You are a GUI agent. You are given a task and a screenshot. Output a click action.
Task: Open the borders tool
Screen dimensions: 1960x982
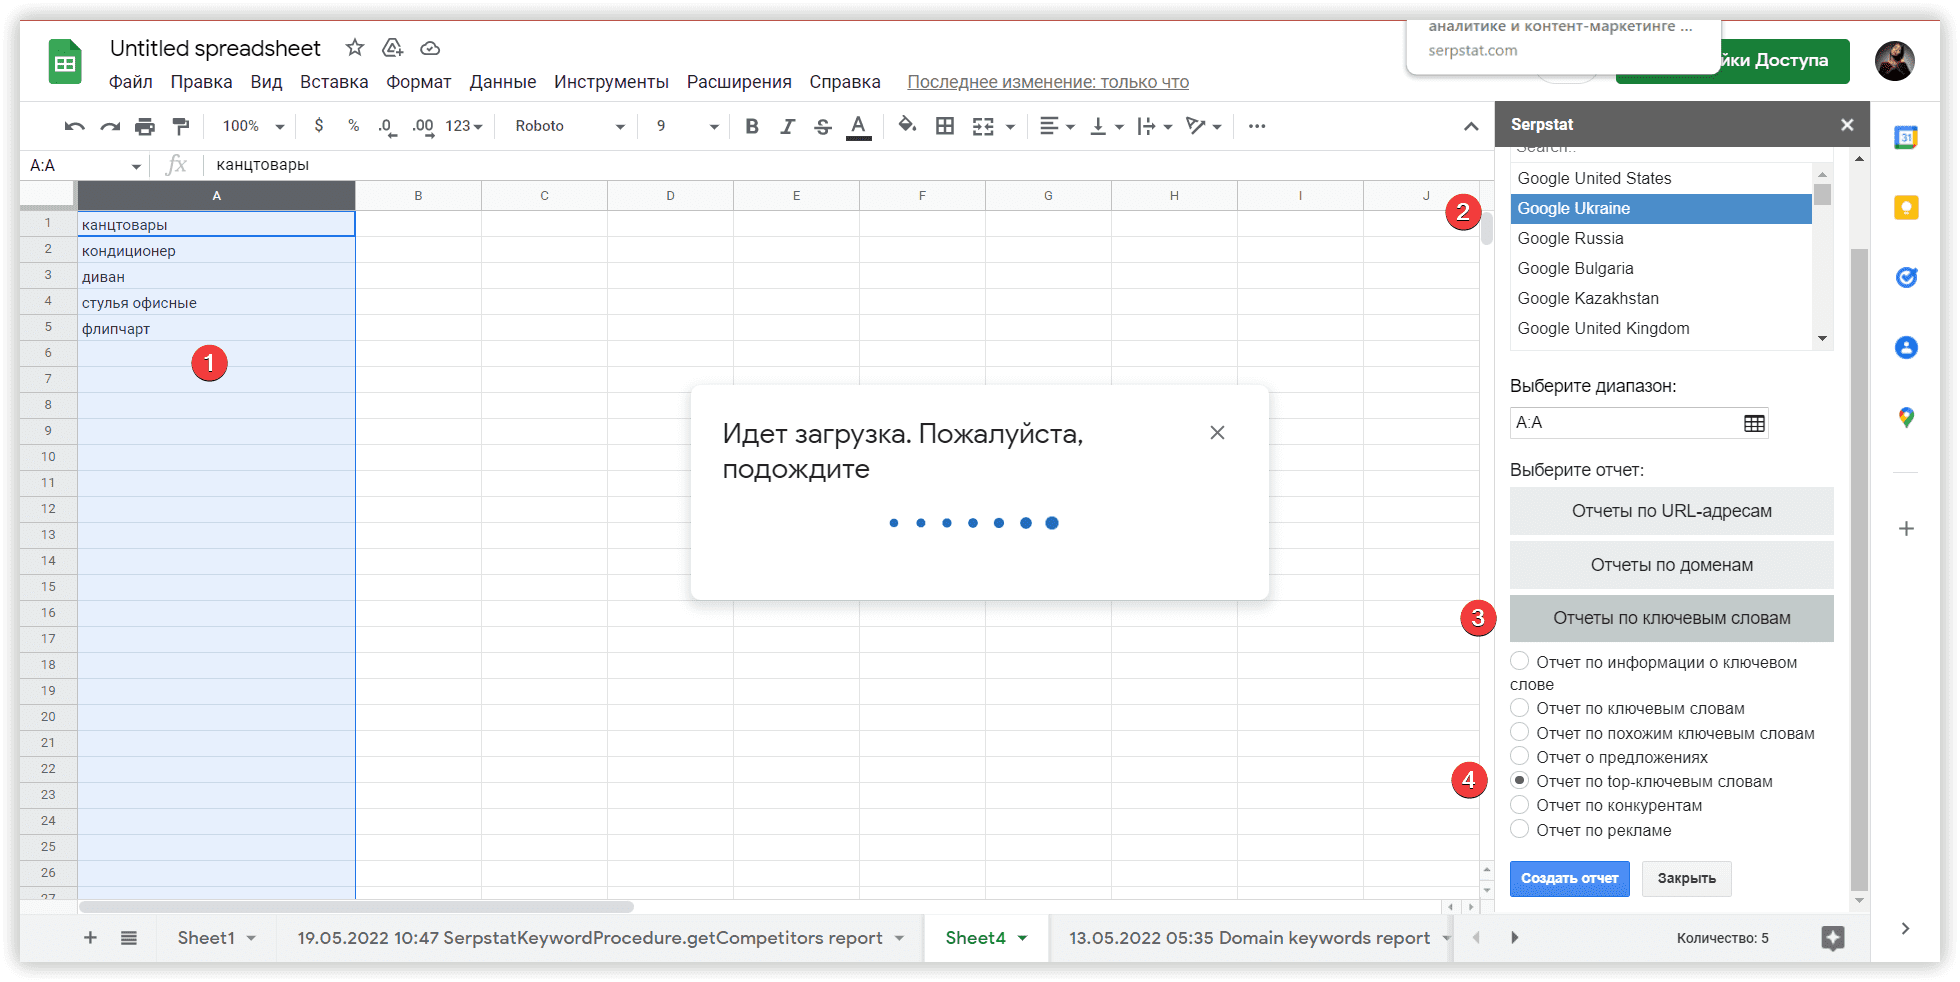[x=945, y=125]
